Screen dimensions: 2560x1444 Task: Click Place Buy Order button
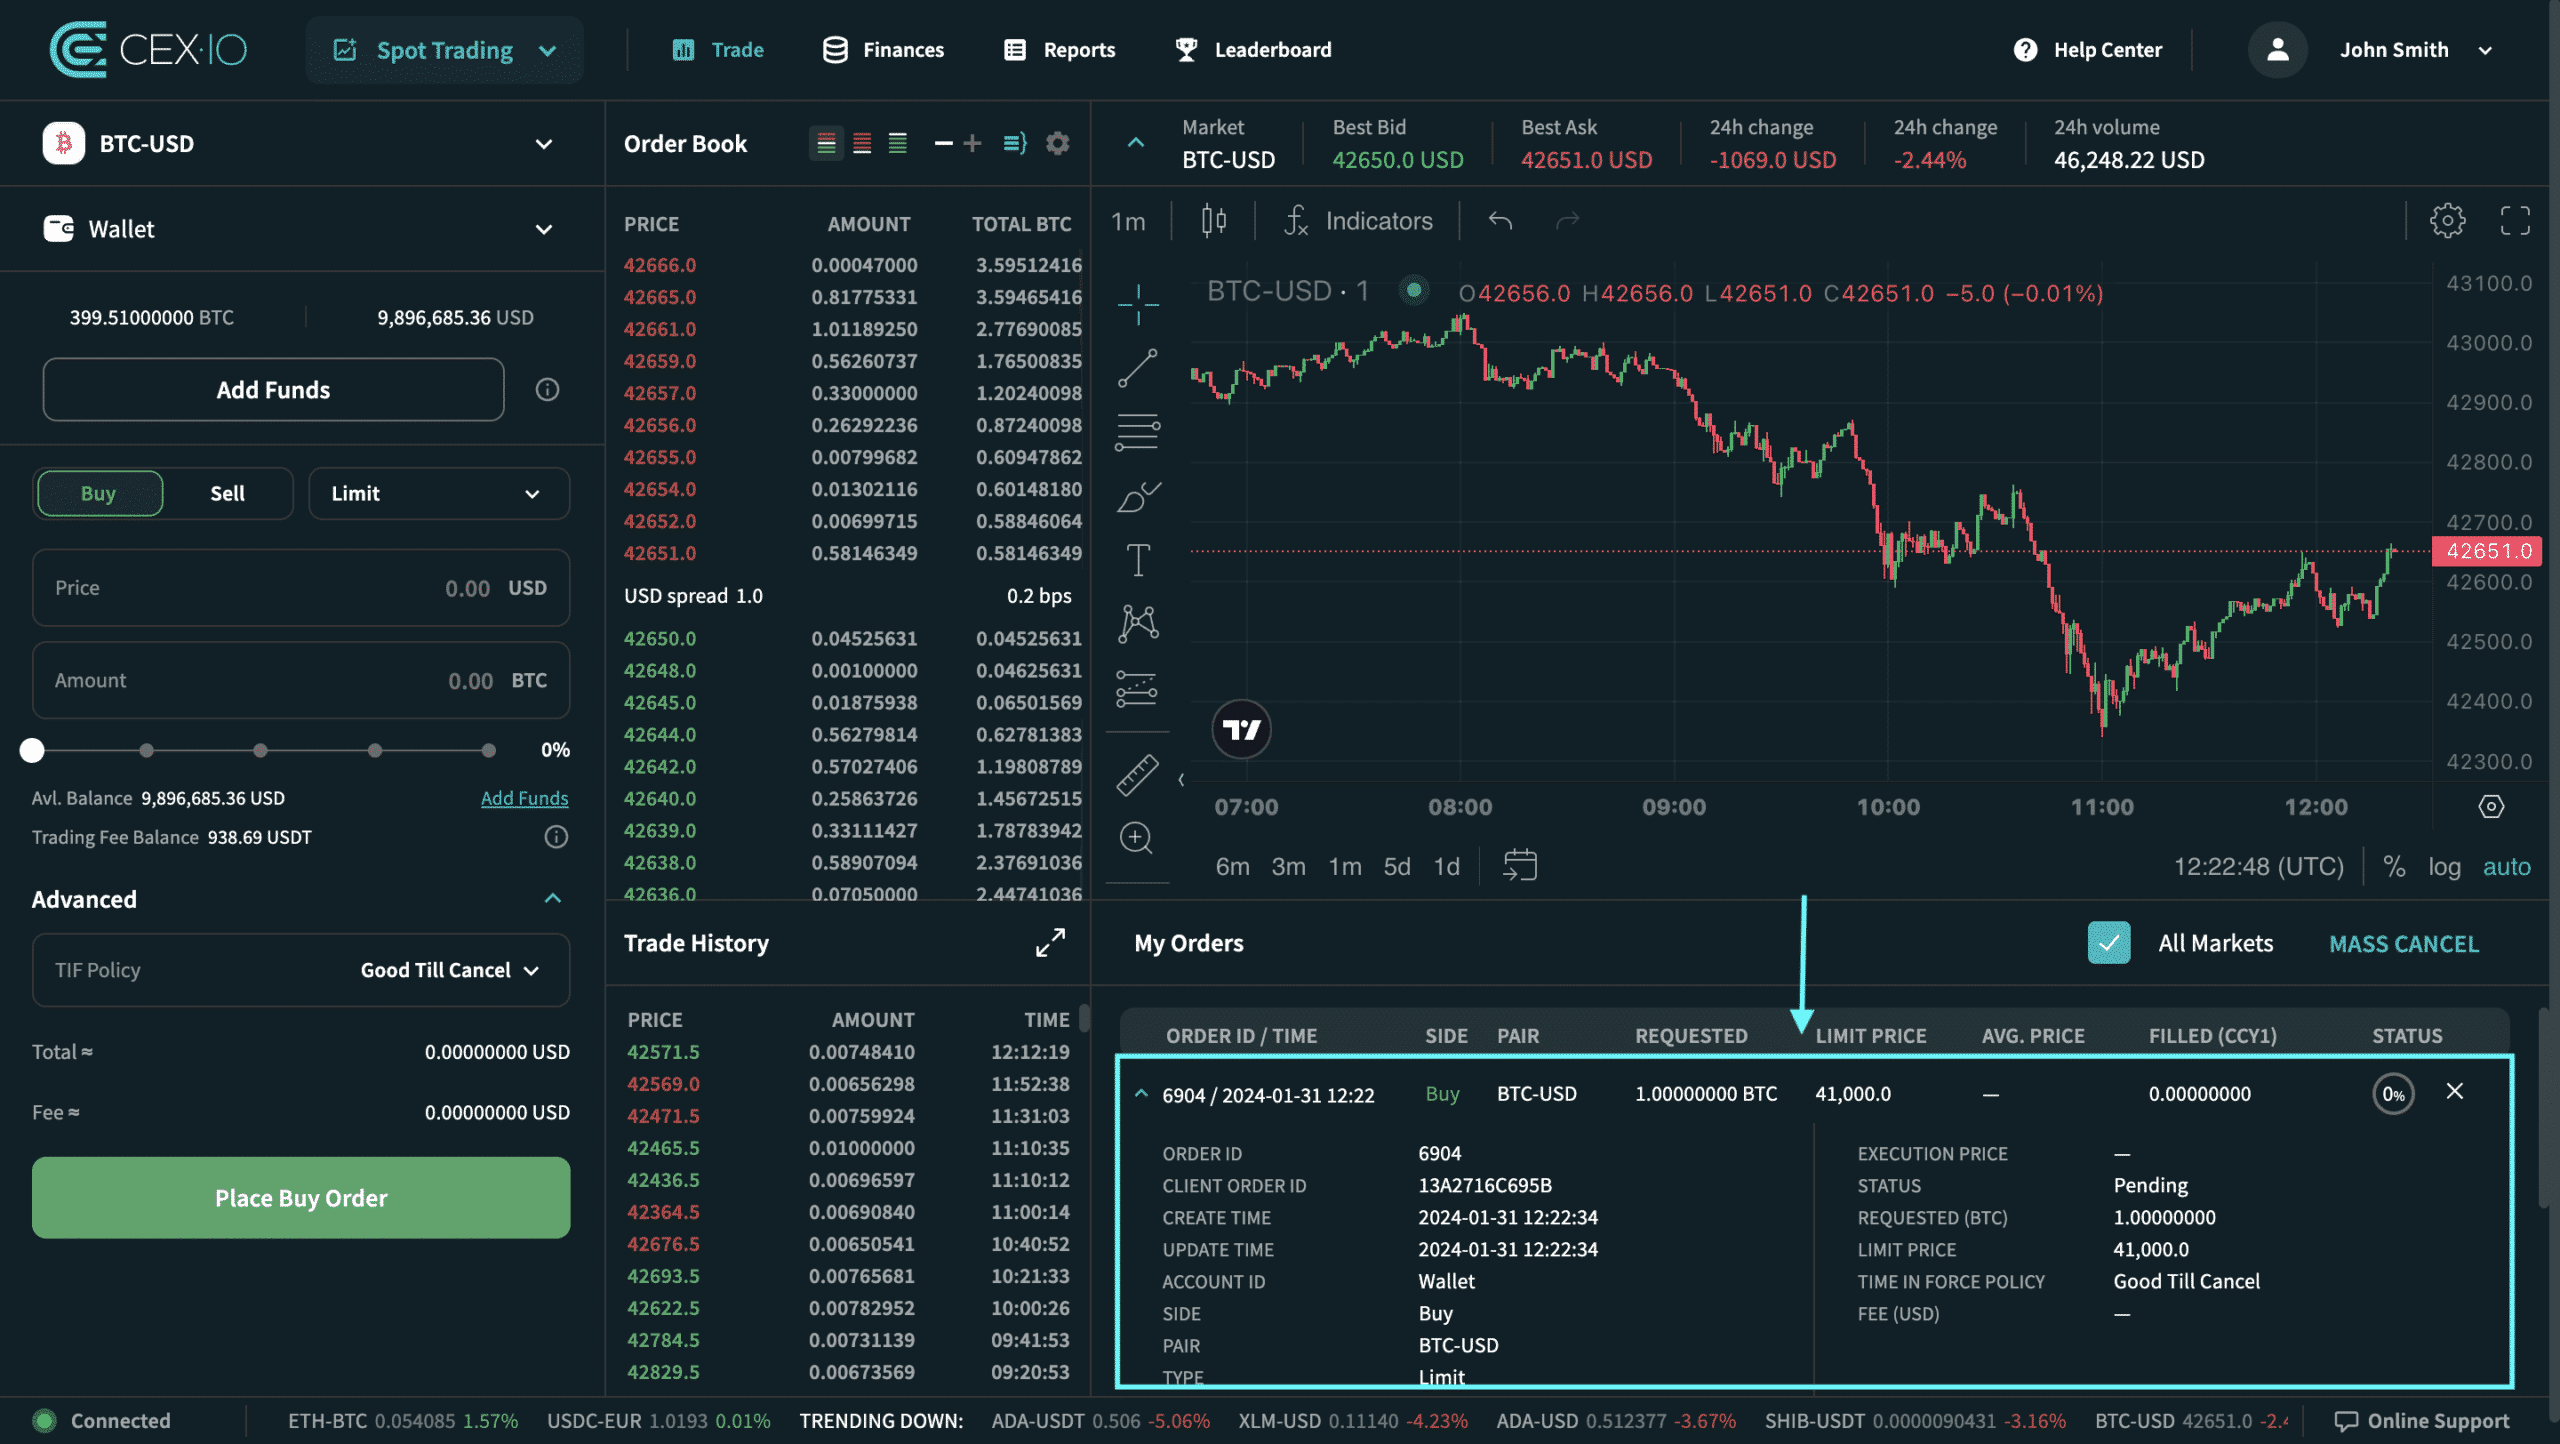tap(301, 1198)
